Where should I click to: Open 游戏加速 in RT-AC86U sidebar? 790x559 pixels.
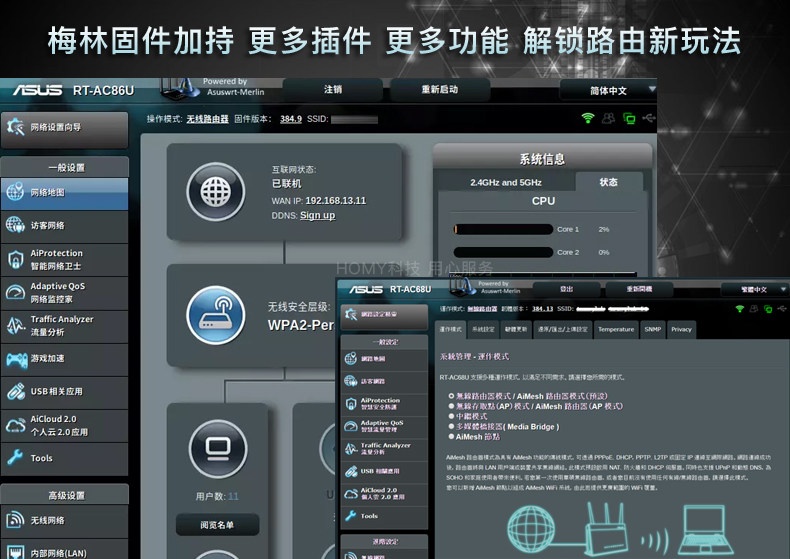click(64, 359)
